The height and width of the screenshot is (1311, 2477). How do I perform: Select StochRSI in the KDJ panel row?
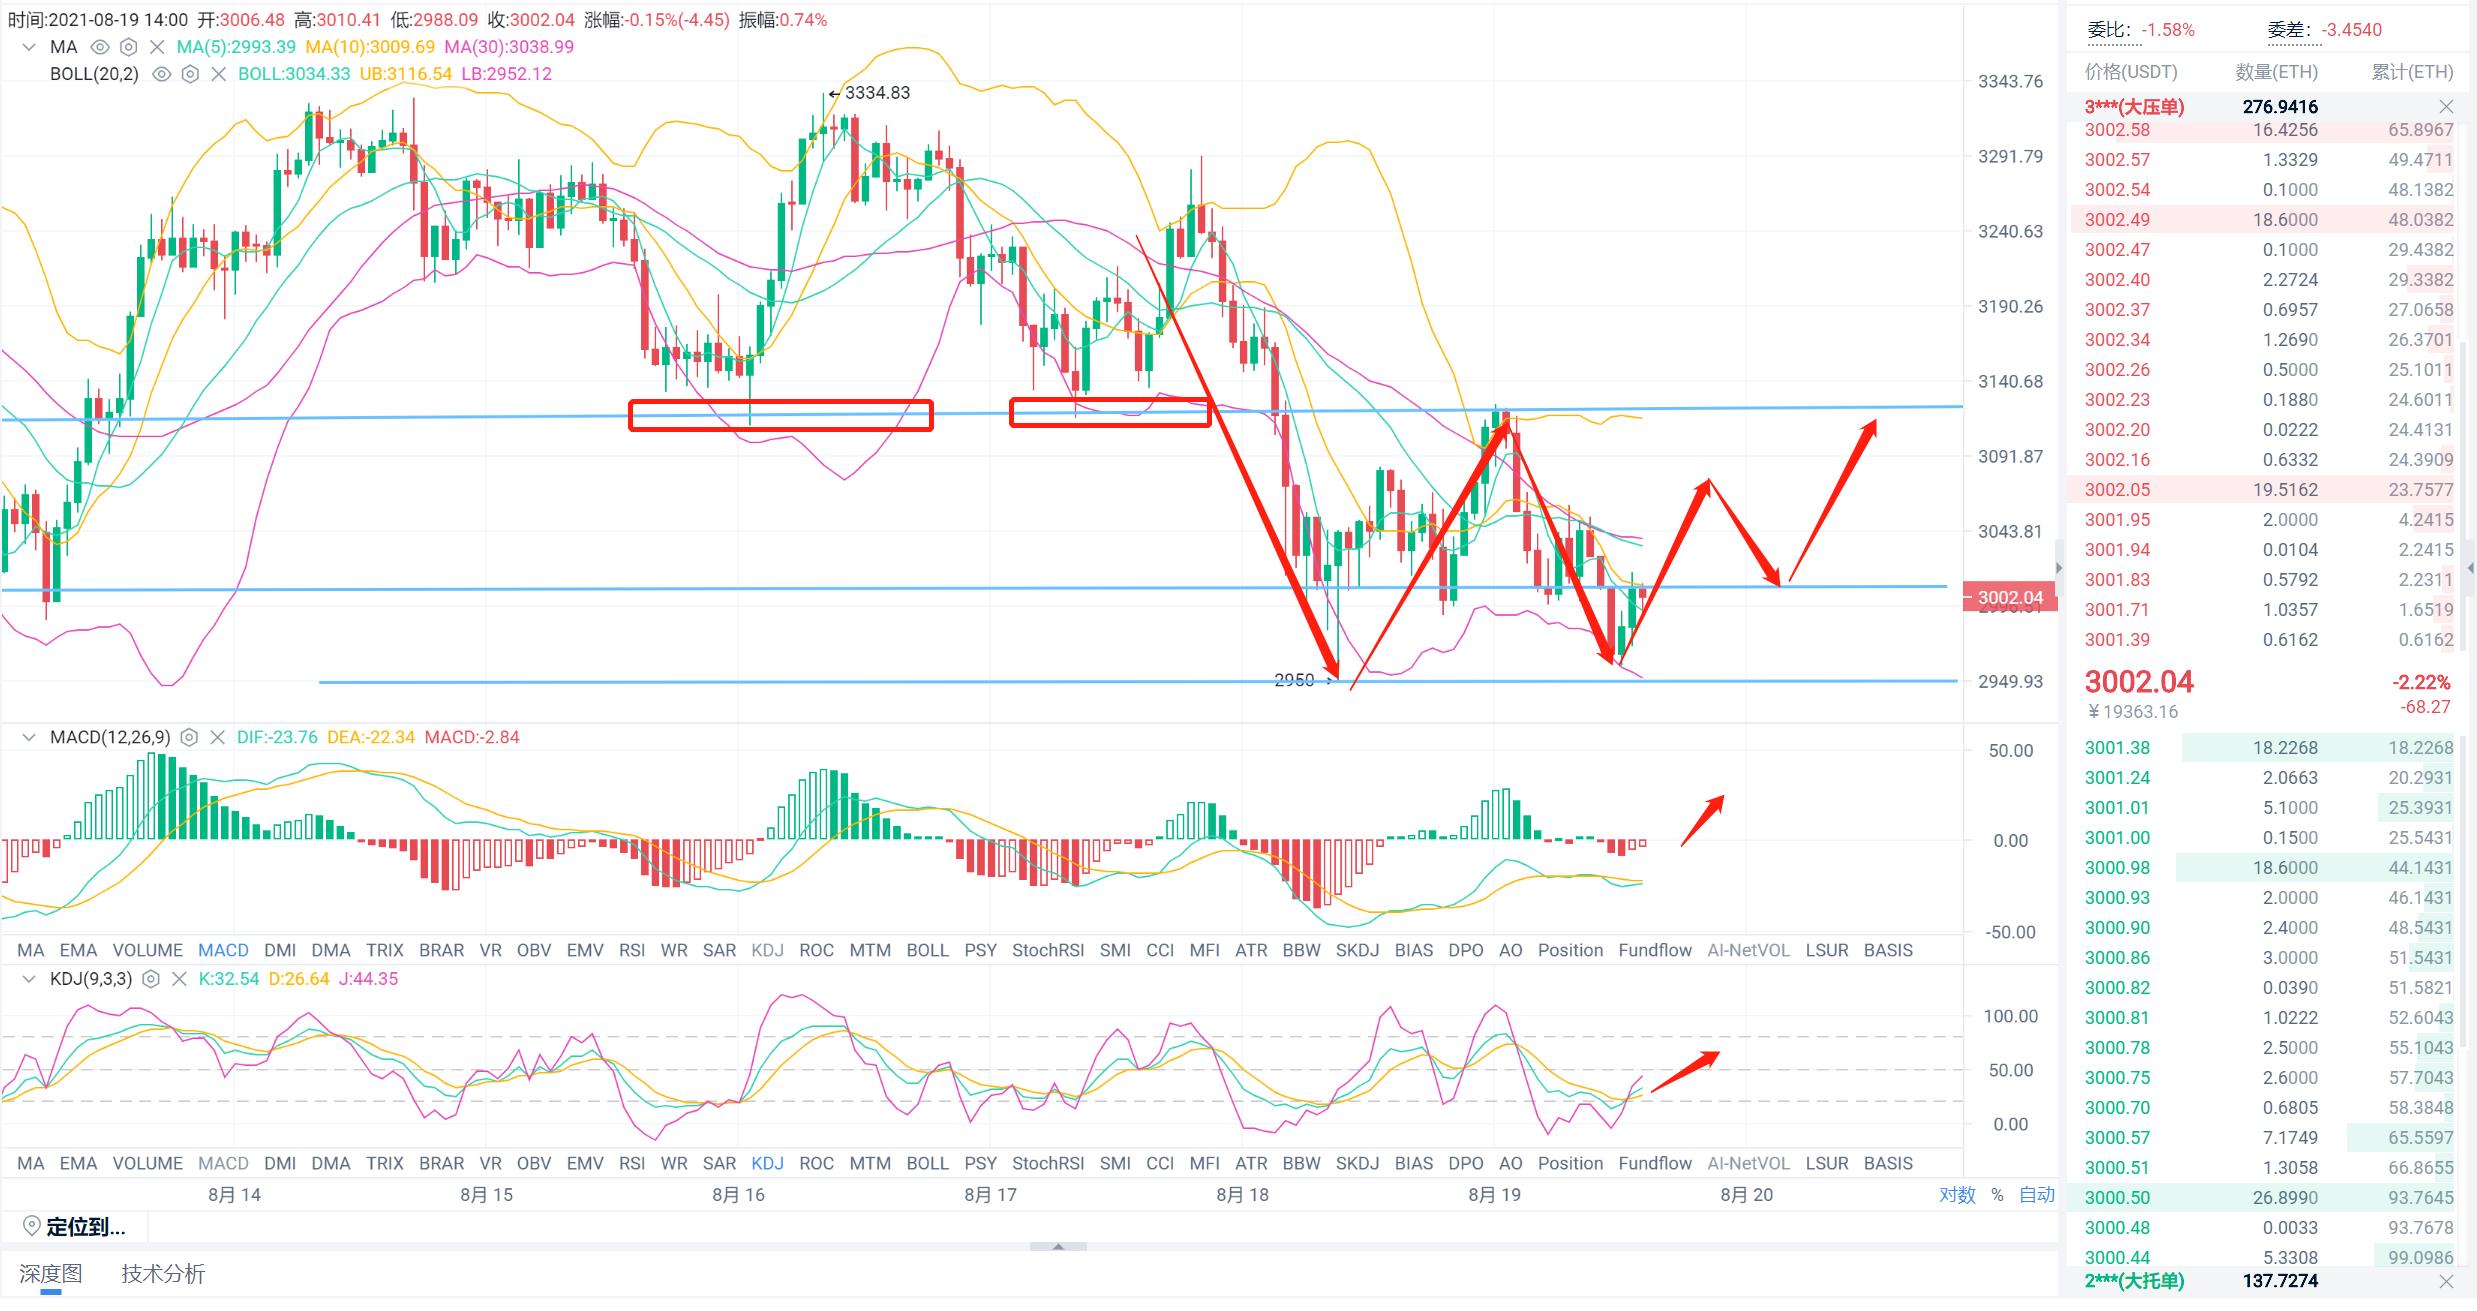coord(1047,1163)
